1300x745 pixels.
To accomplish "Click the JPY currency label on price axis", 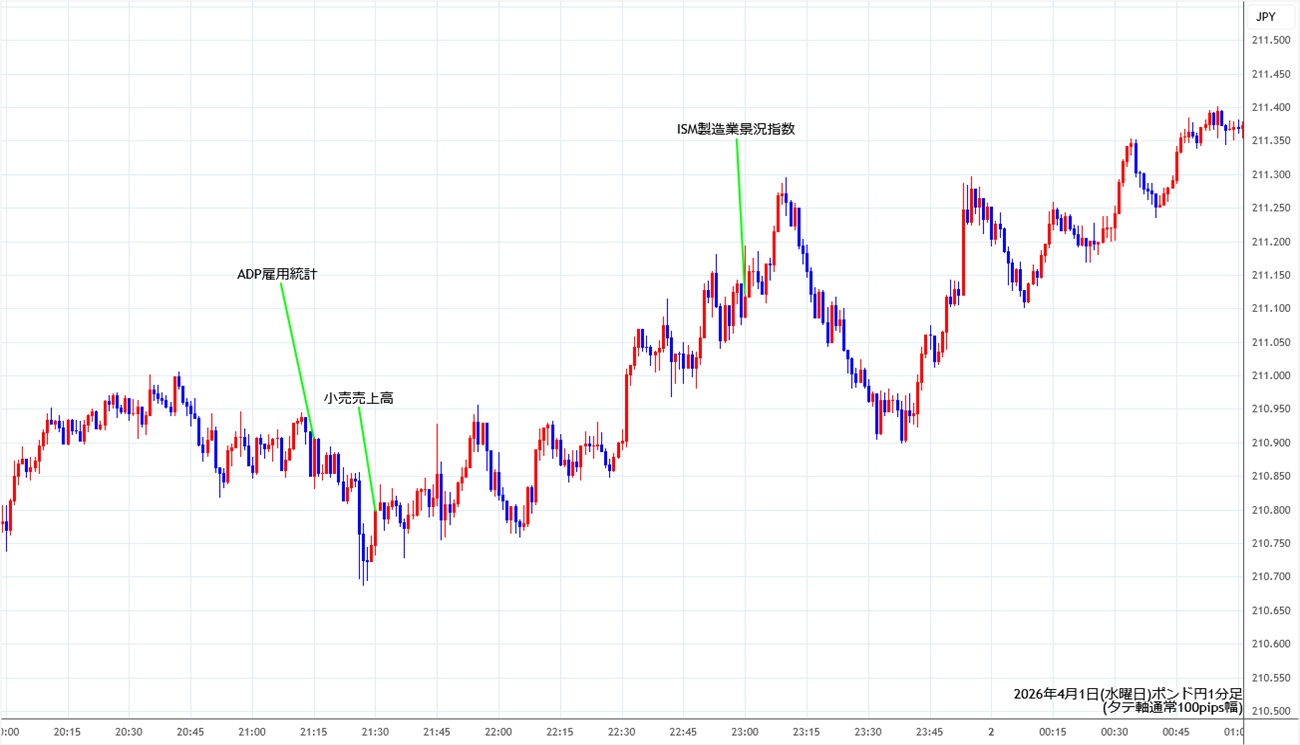I will 1265,16.
